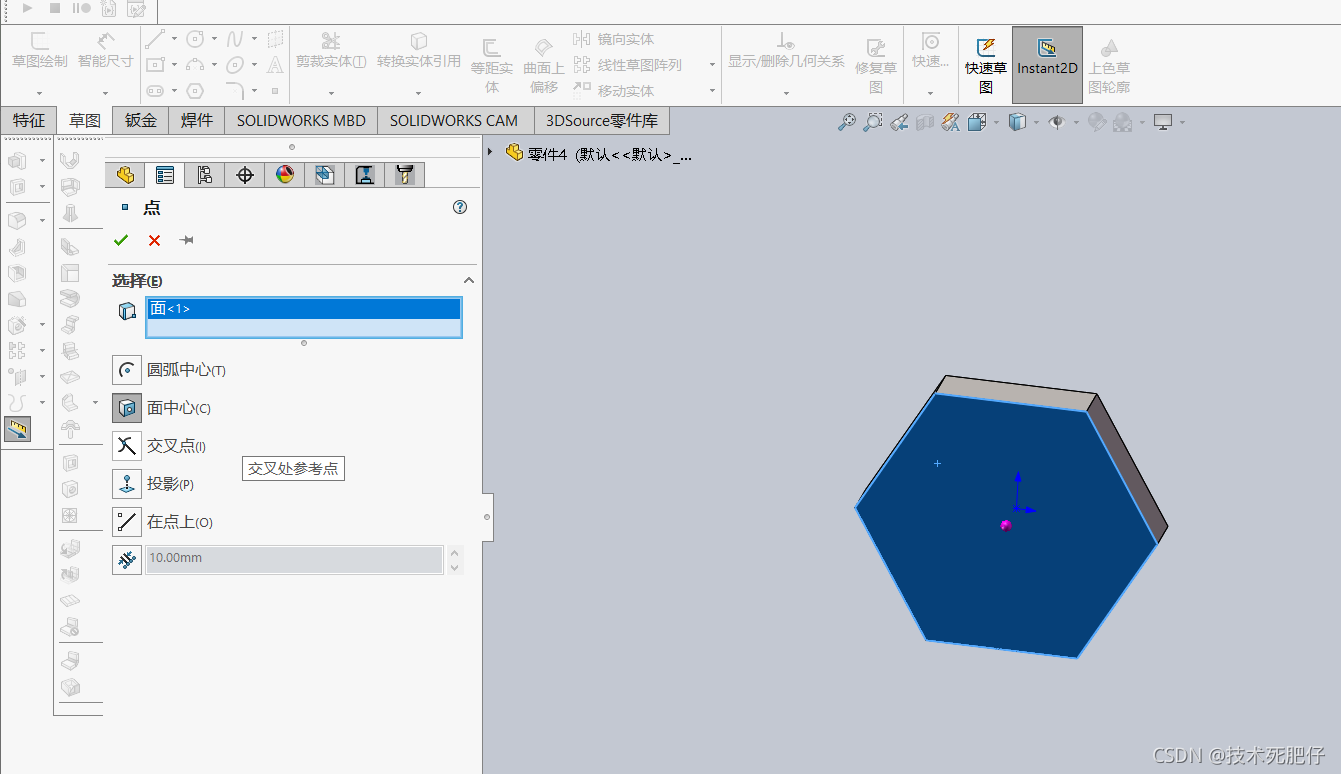
Task: Click the 等距实体 offset entities button
Action: pyautogui.click(x=491, y=66)
